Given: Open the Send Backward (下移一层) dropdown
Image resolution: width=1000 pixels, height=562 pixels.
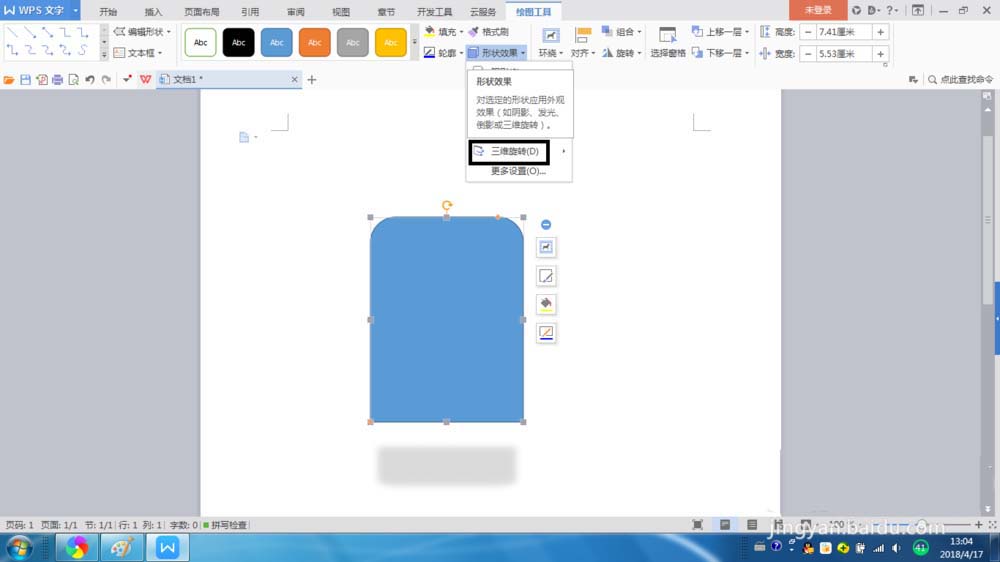Looking at the screenshot, I should (x=721, y=53).
